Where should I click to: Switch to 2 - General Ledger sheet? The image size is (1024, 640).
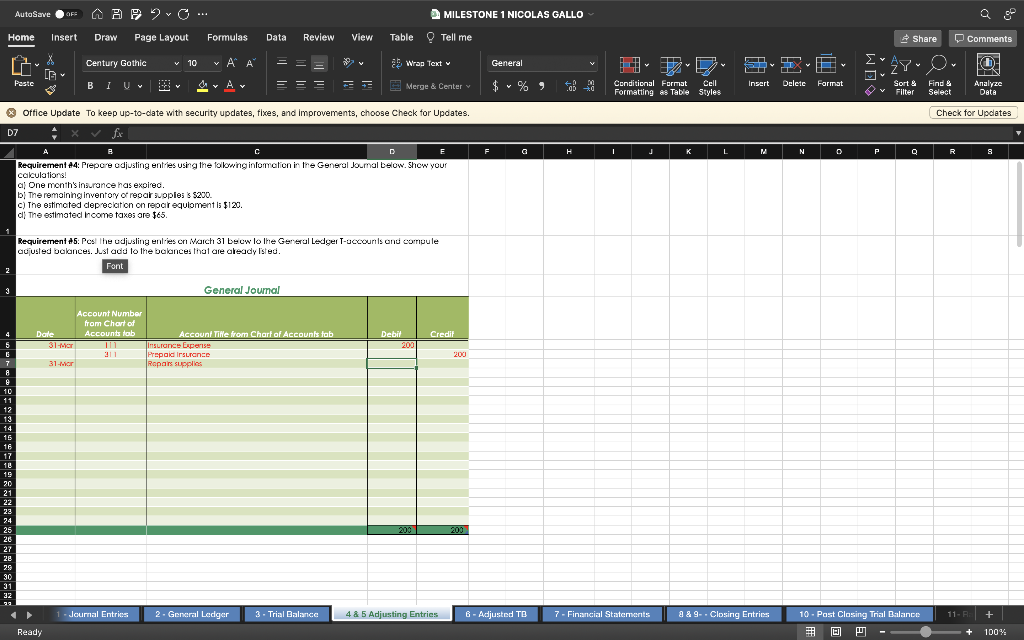pyautogui.click(x=192, y=614)
